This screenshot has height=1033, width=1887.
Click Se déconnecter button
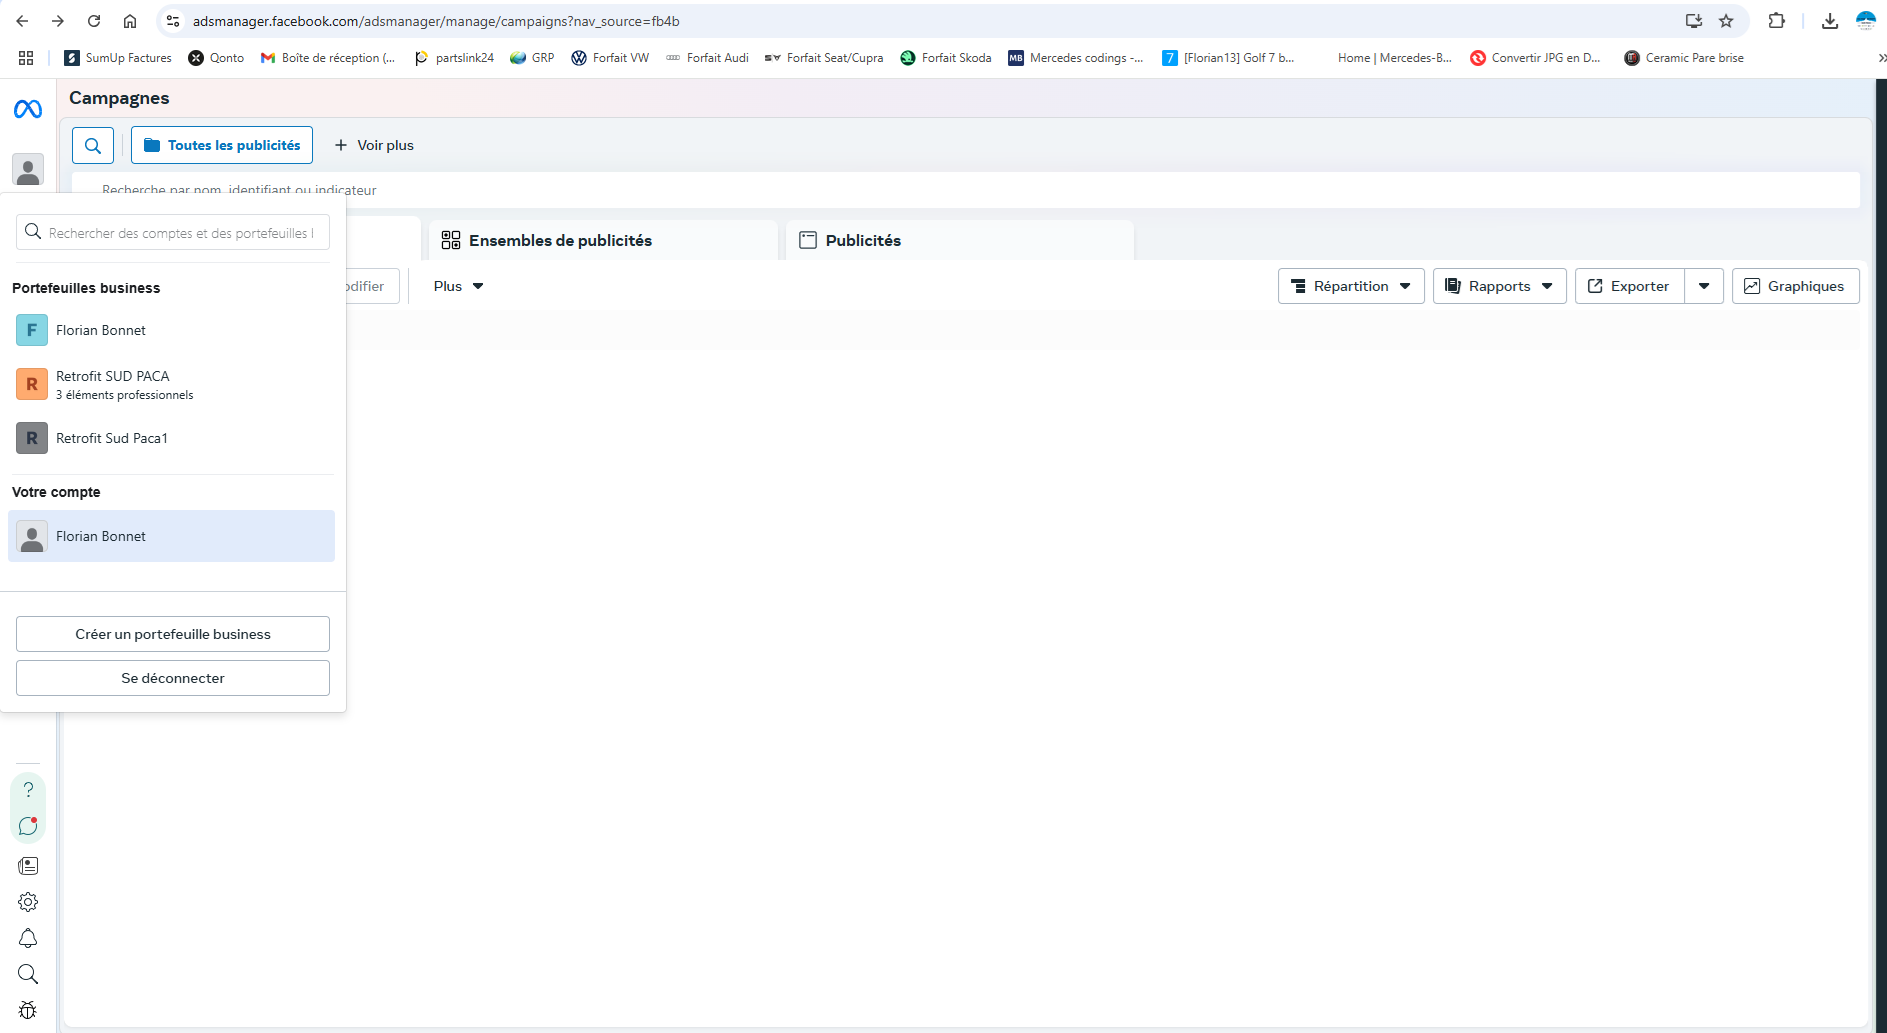[x=173, y=678]
